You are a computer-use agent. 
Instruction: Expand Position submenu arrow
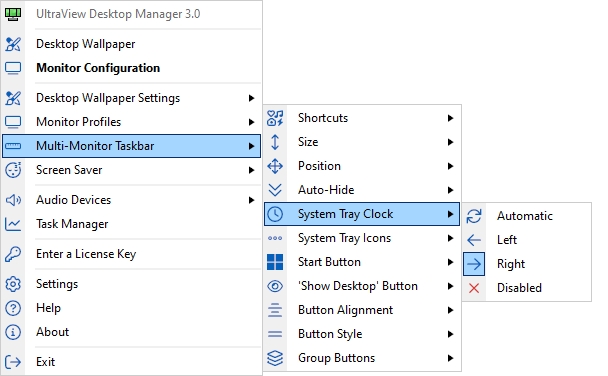(x=450, y=166)
